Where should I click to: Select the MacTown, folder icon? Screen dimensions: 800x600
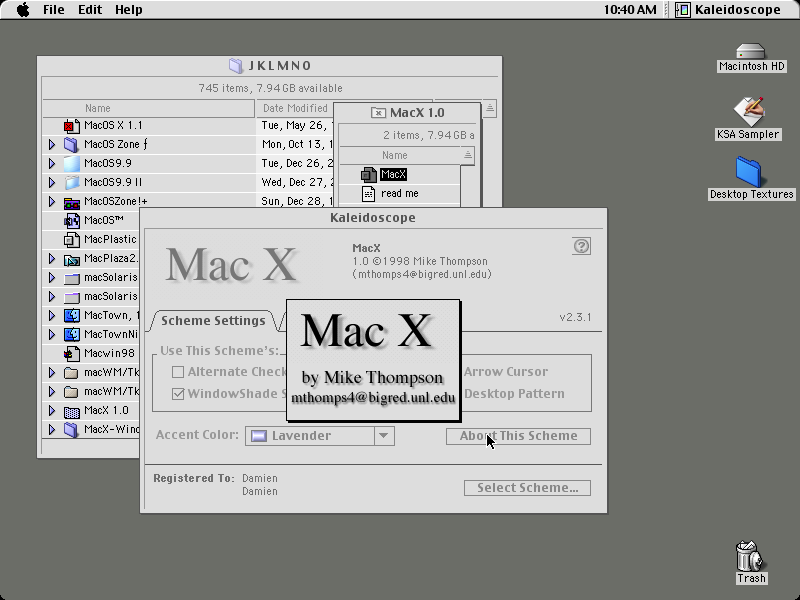point(71,315)
